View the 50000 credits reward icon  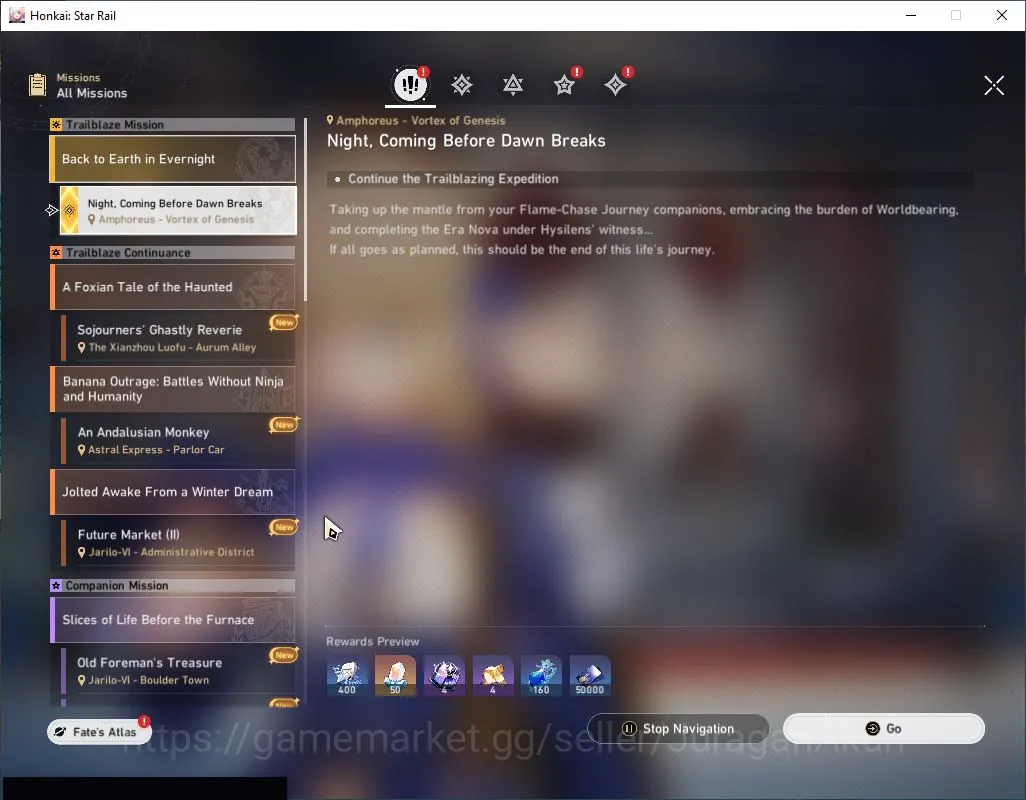pos(590,676)
